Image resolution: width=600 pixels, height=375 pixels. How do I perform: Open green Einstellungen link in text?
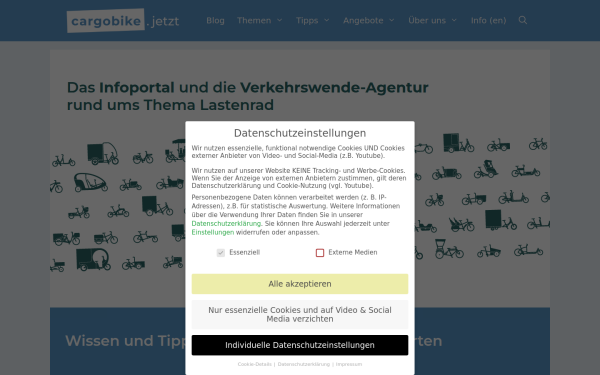213,232
